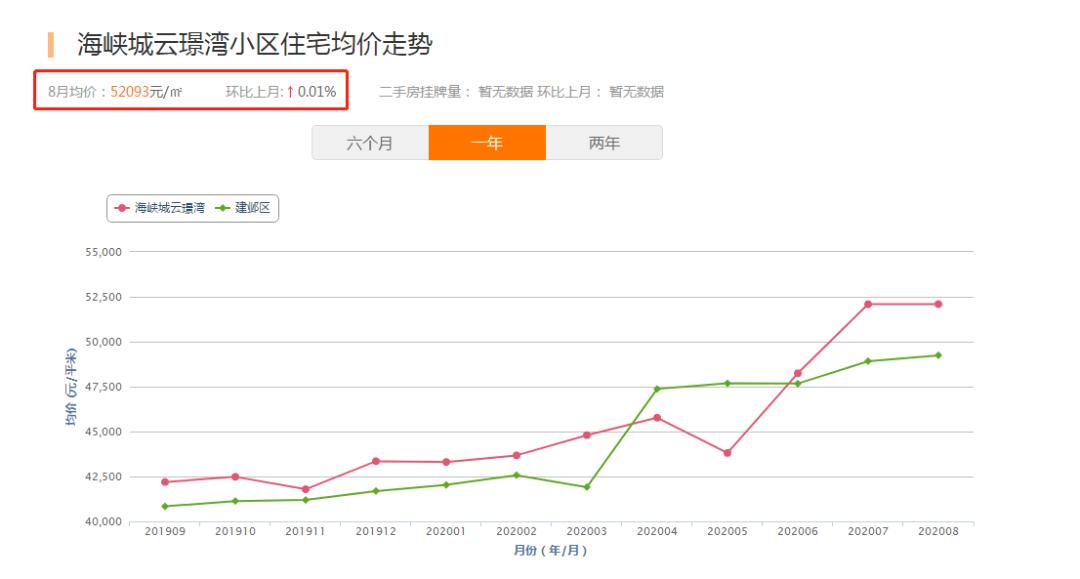Switch to the 六个月 time range tab
The width and height of the screenshot is (1080, 579).
point(370,143)
